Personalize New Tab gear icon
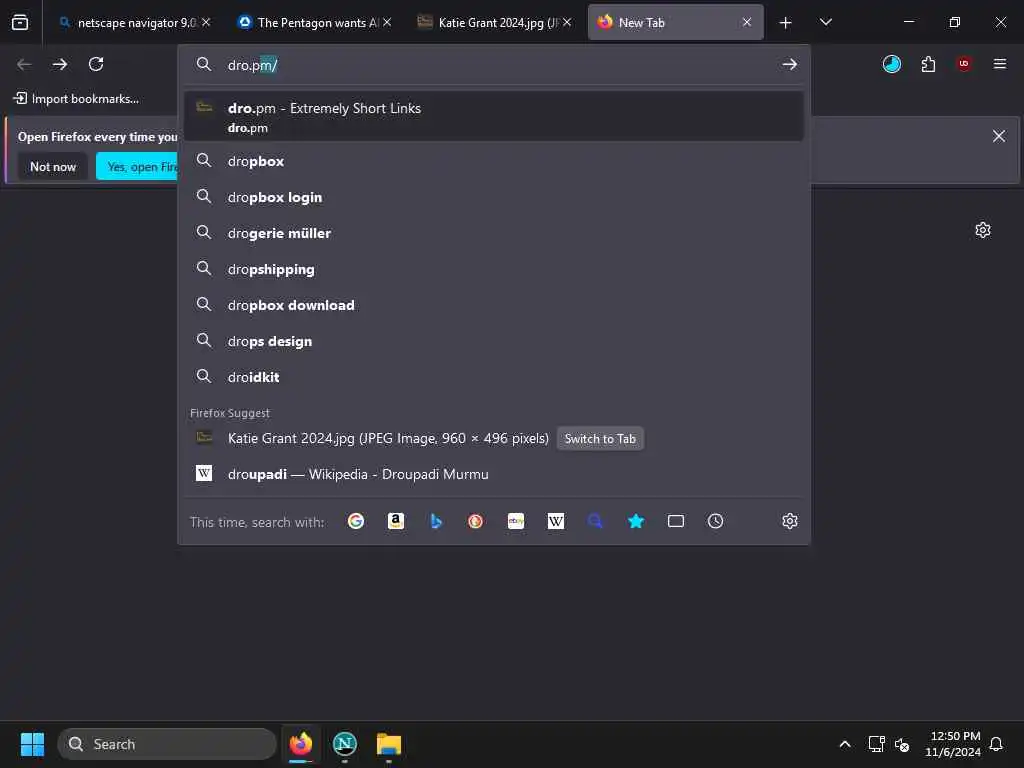Image resolution: width=1024 pixels, height=768 pixels. (983, 230)
